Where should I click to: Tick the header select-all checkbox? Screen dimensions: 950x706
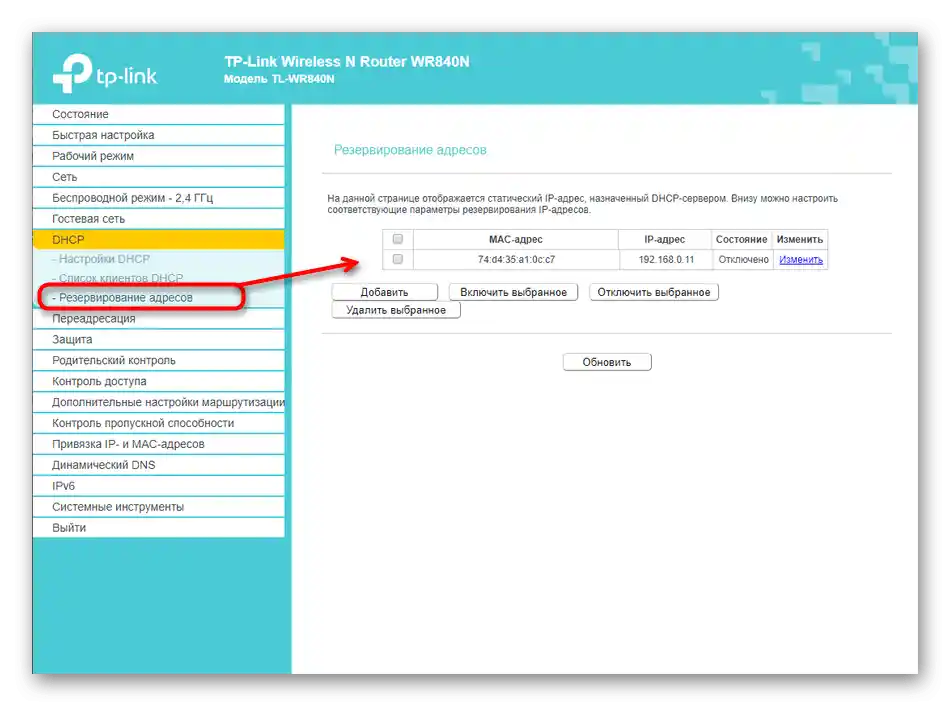(397, 239)
